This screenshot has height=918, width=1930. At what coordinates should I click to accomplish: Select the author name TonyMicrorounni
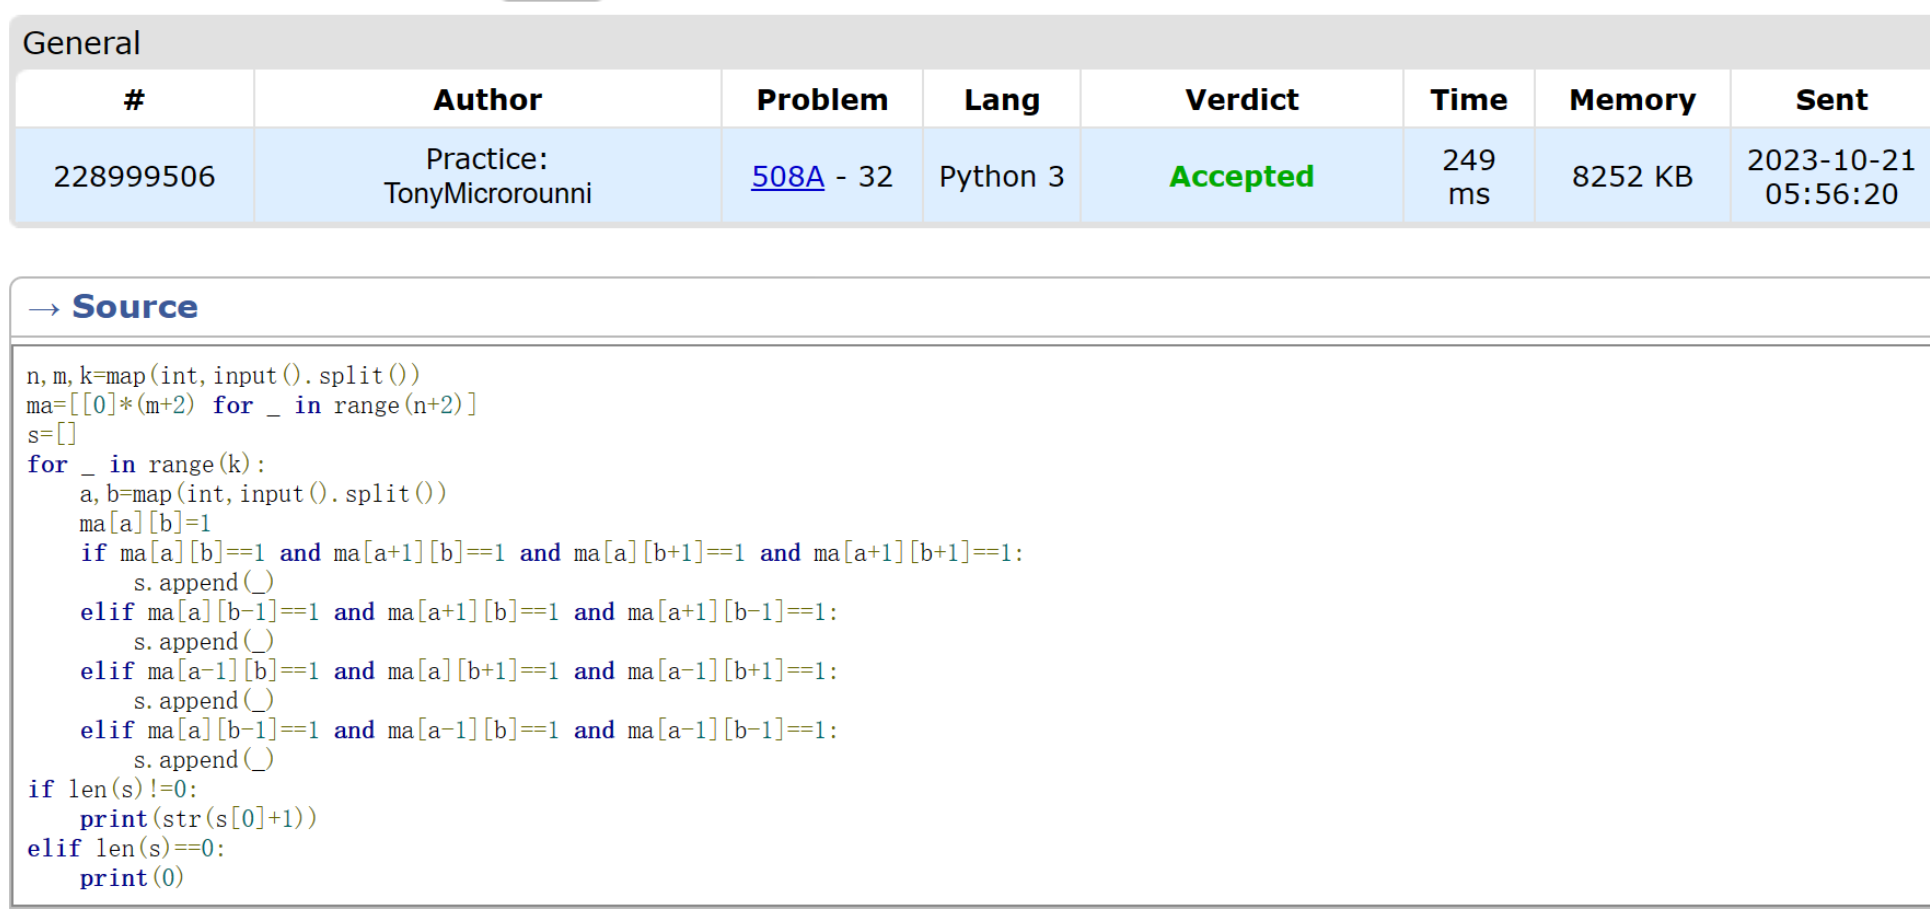488,193
